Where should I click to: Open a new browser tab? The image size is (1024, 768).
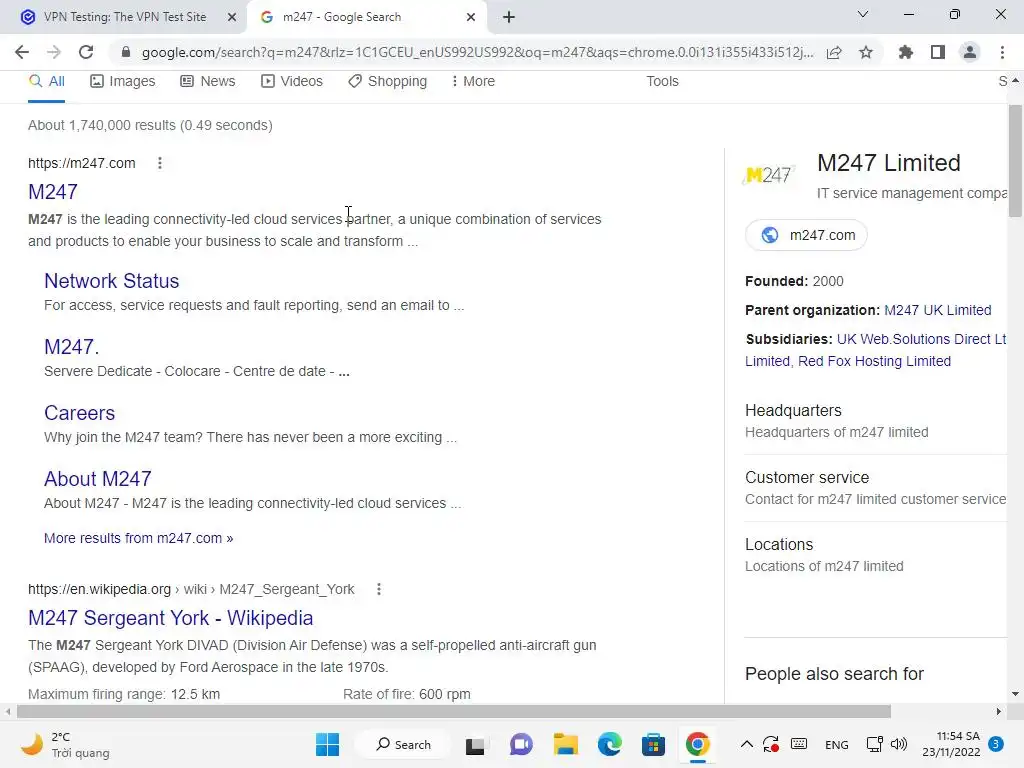pos(509,17)
